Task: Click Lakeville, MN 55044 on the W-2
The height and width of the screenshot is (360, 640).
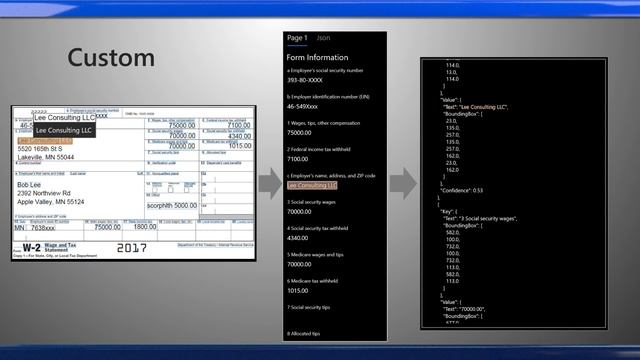Action: click(46, 157)
